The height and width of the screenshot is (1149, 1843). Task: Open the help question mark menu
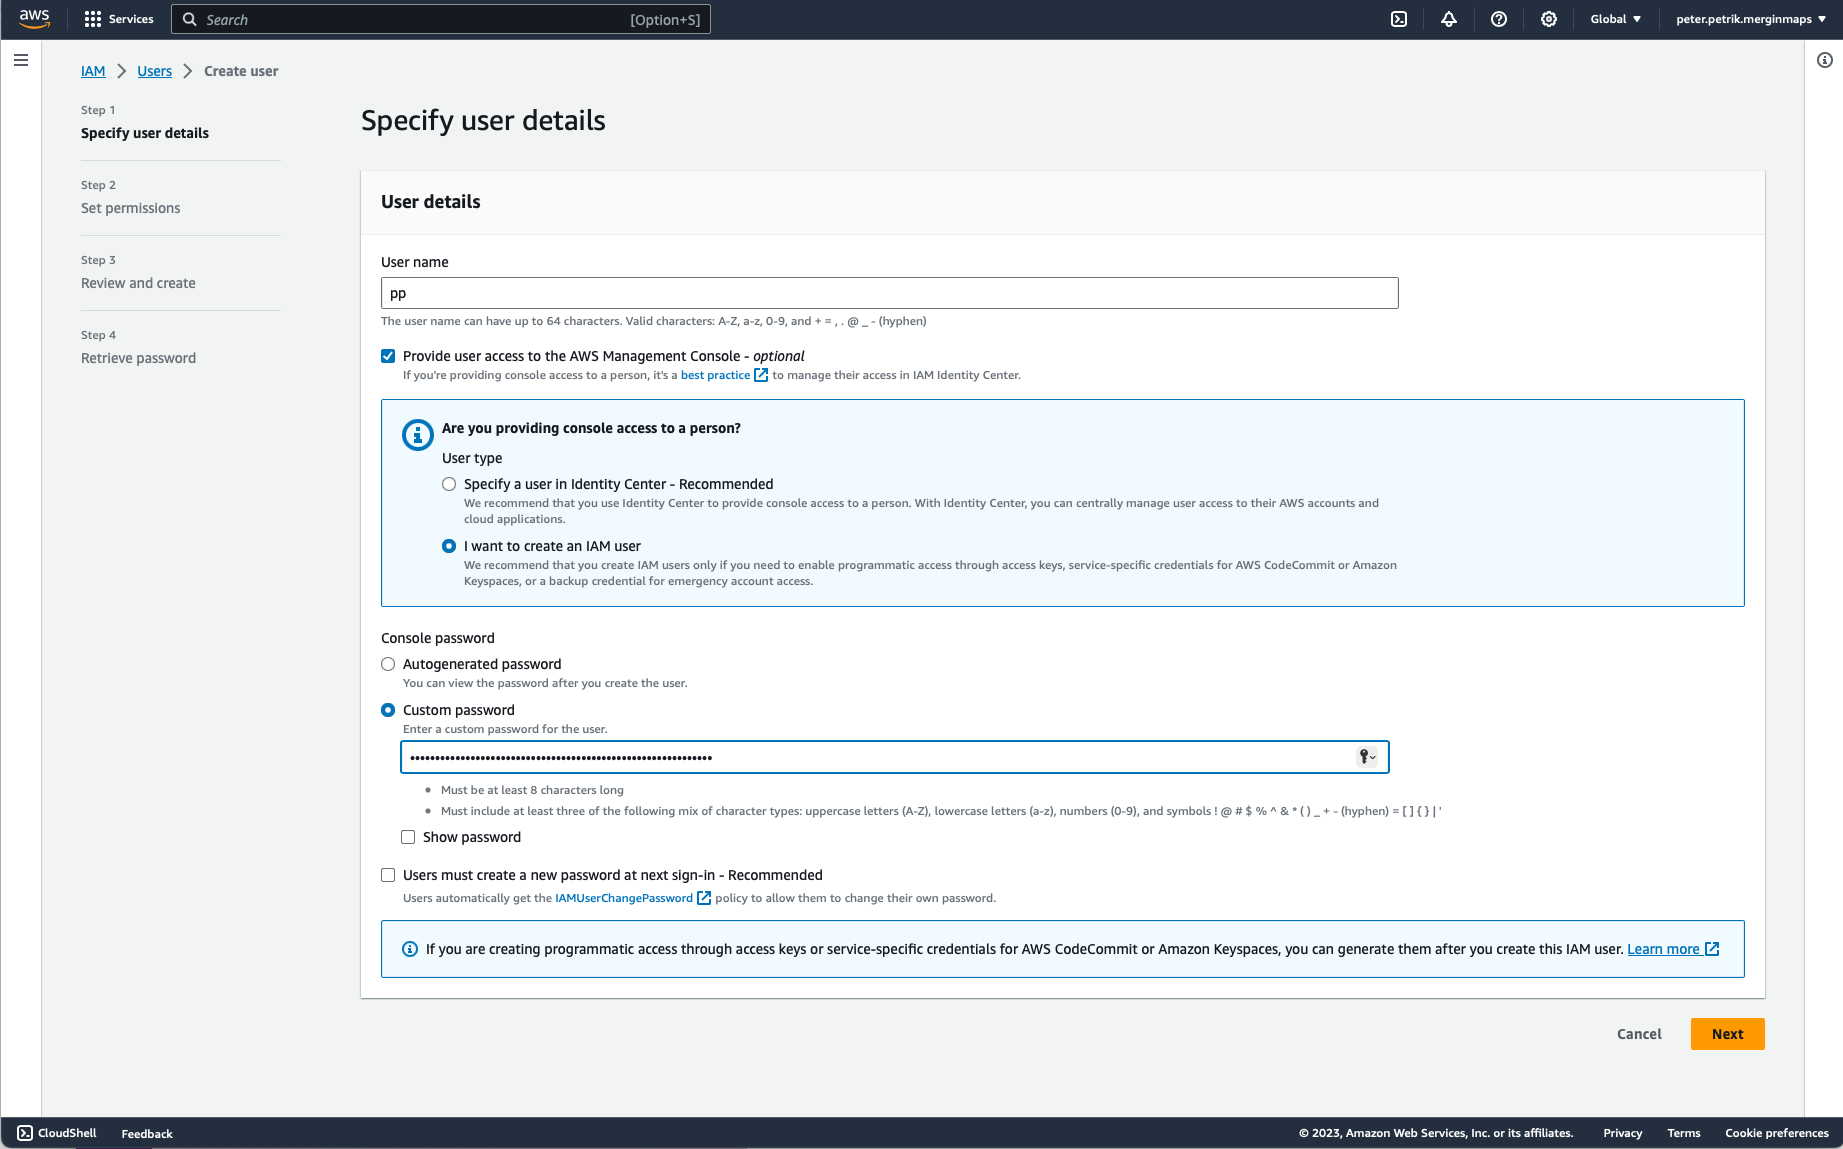(1499, 19)
